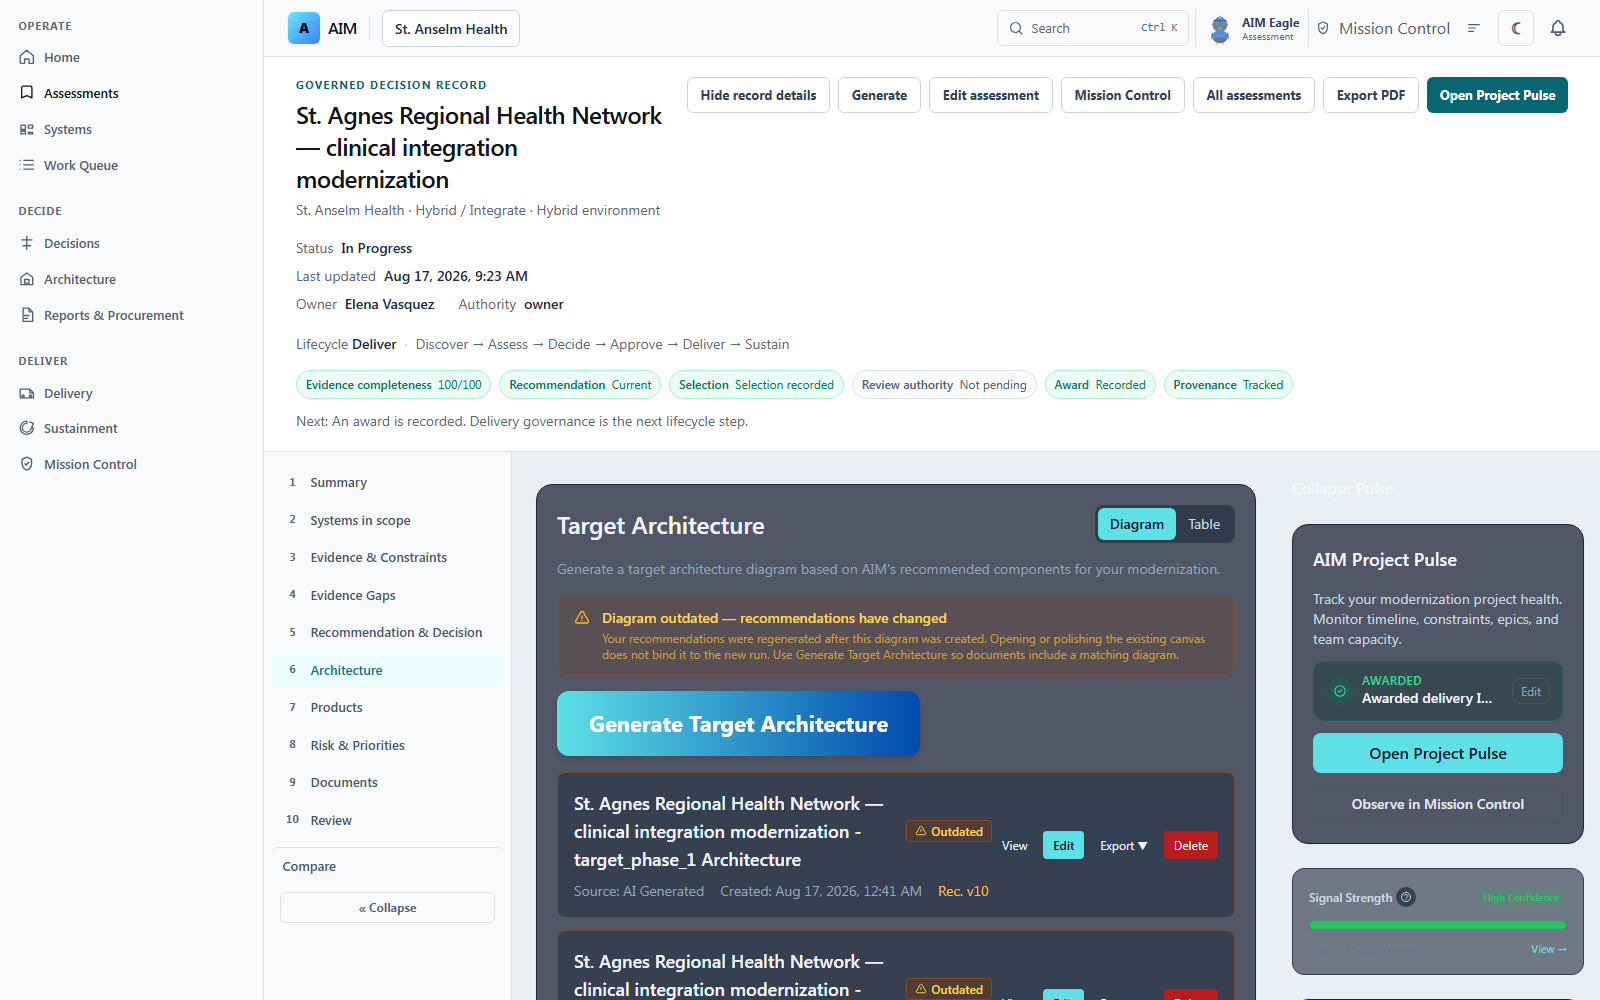Go to Review section
This screenshot has height=1000, width=1600.
pyautogui.click(x=387, y=820)
